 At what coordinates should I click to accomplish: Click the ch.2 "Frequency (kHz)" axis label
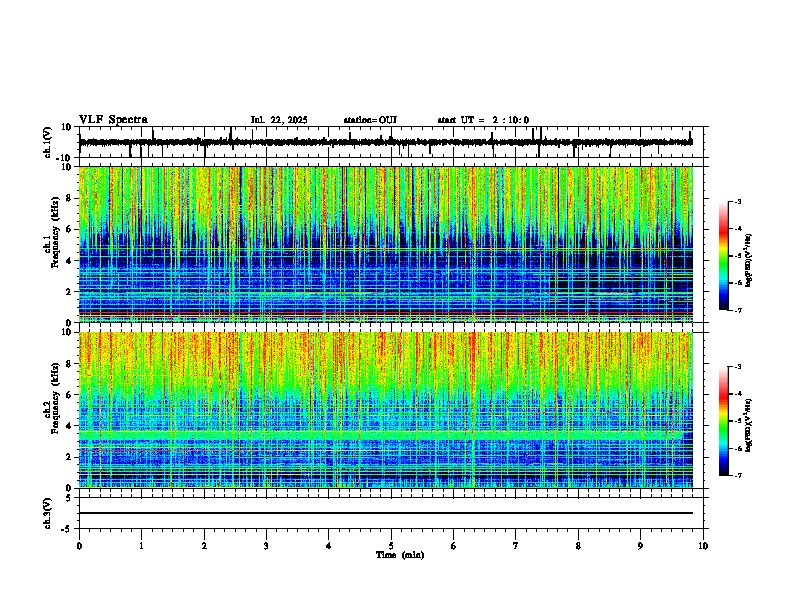pyautogui.click(x=55, y=398)
